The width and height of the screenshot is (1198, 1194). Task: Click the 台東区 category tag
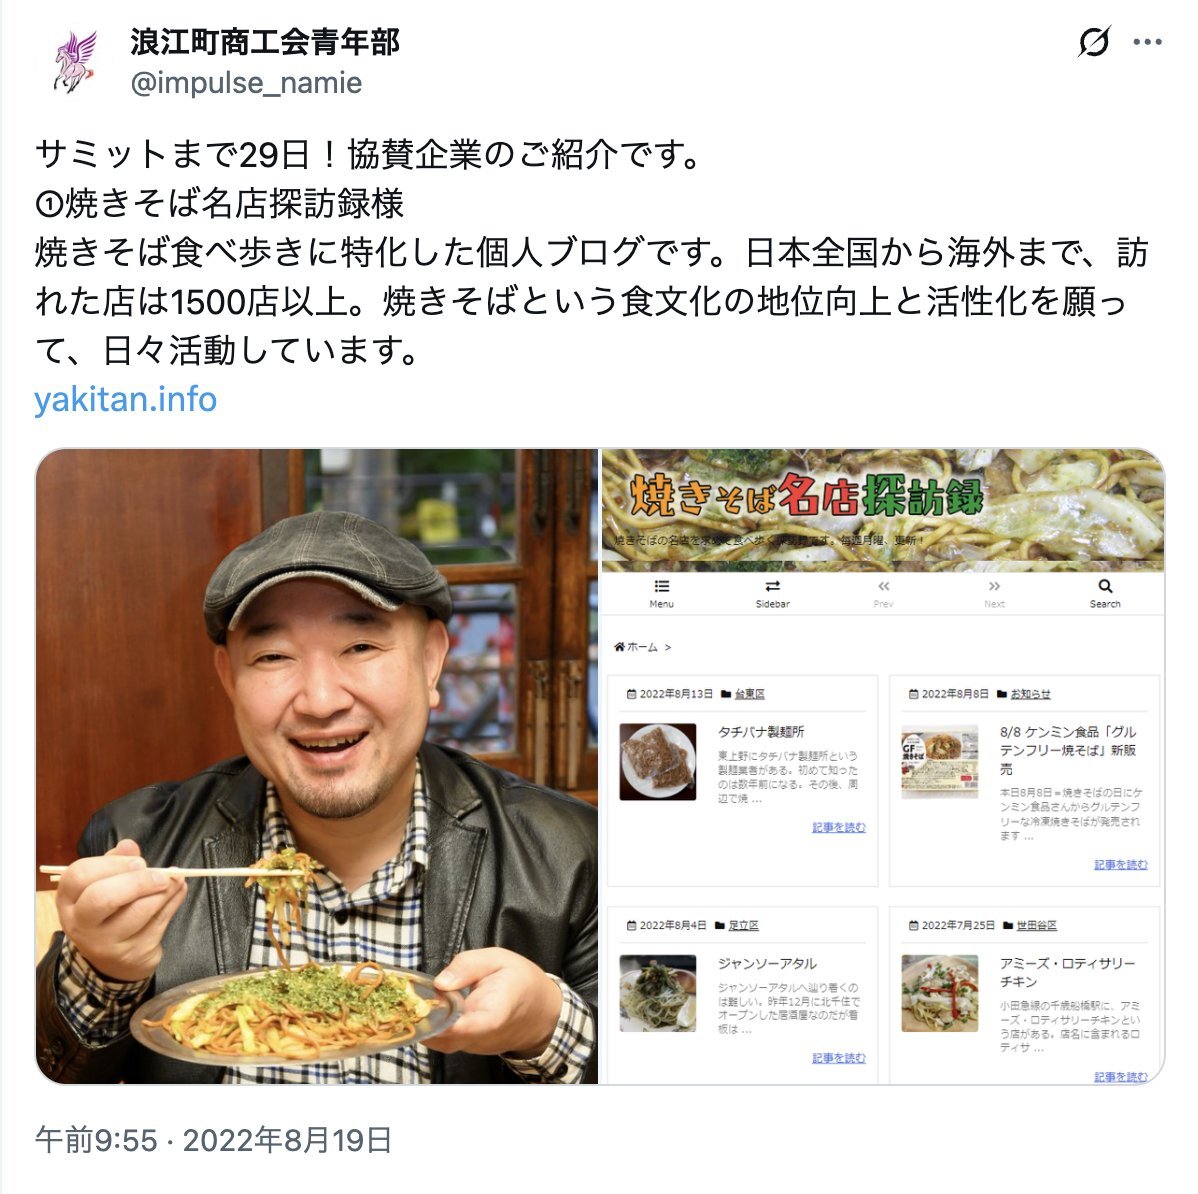point(750,694)
